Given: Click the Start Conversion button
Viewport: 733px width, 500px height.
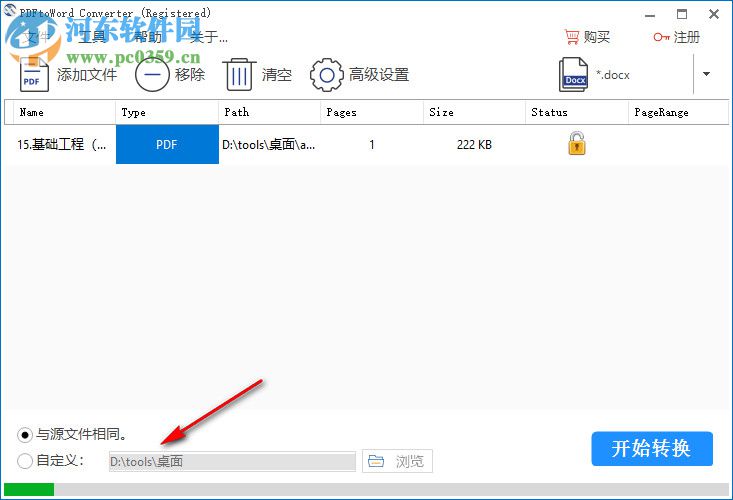Looking at the screenshot, I should (x=652, y=449).
